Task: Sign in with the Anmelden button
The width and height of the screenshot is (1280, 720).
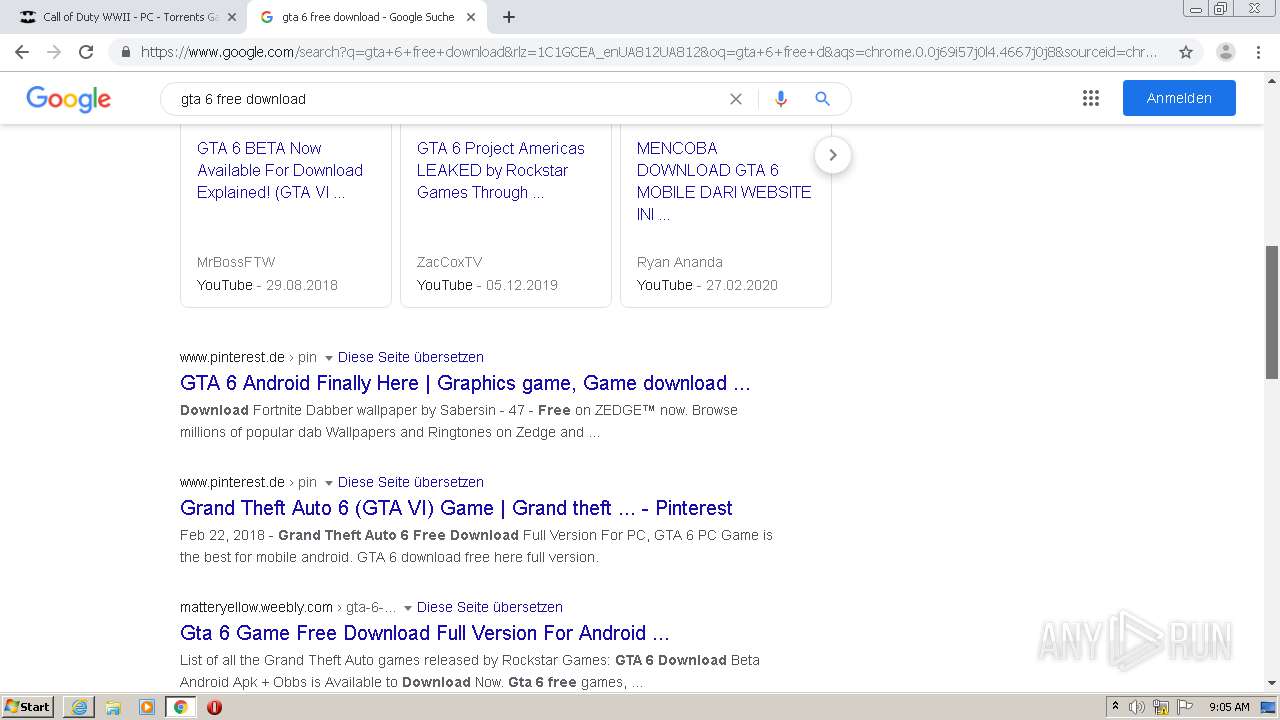Action: (1179, 98)
